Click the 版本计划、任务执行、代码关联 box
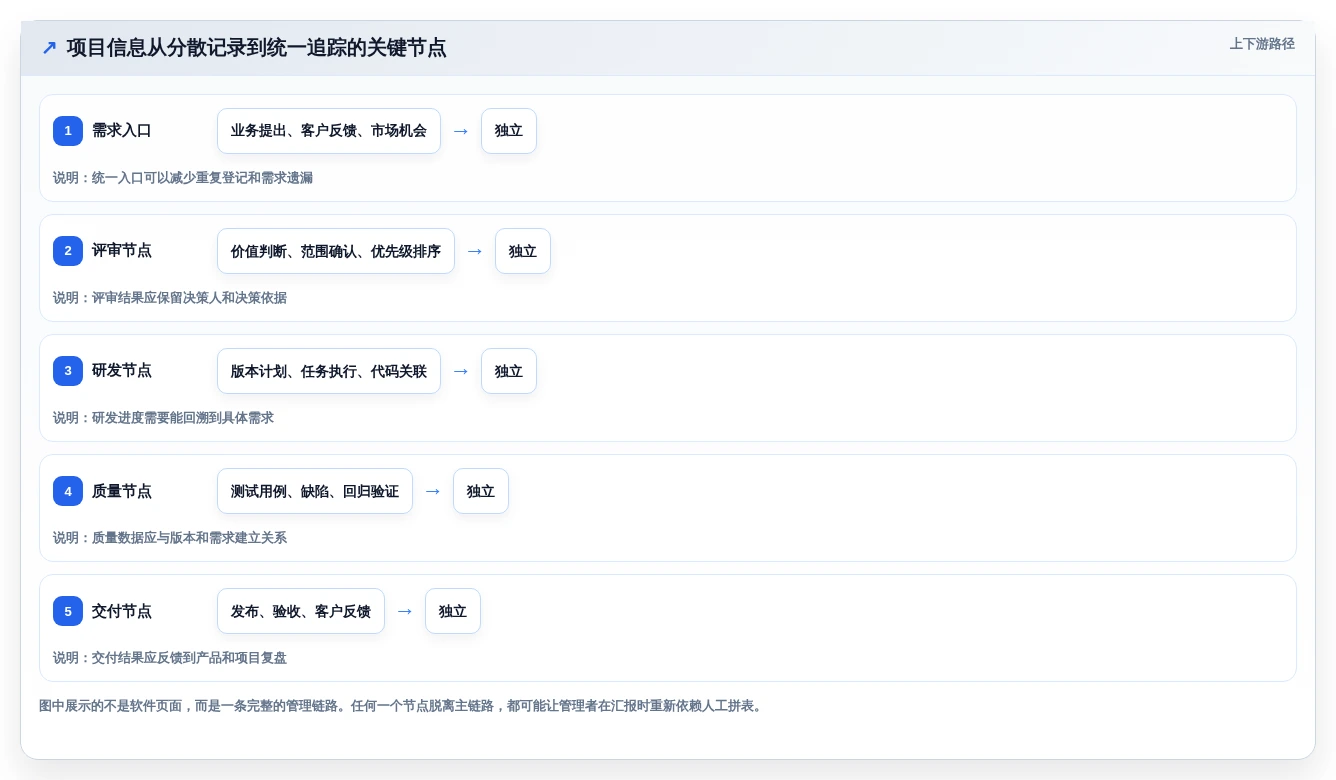The width and height of the screenshot is (1336, 780). 329,371
